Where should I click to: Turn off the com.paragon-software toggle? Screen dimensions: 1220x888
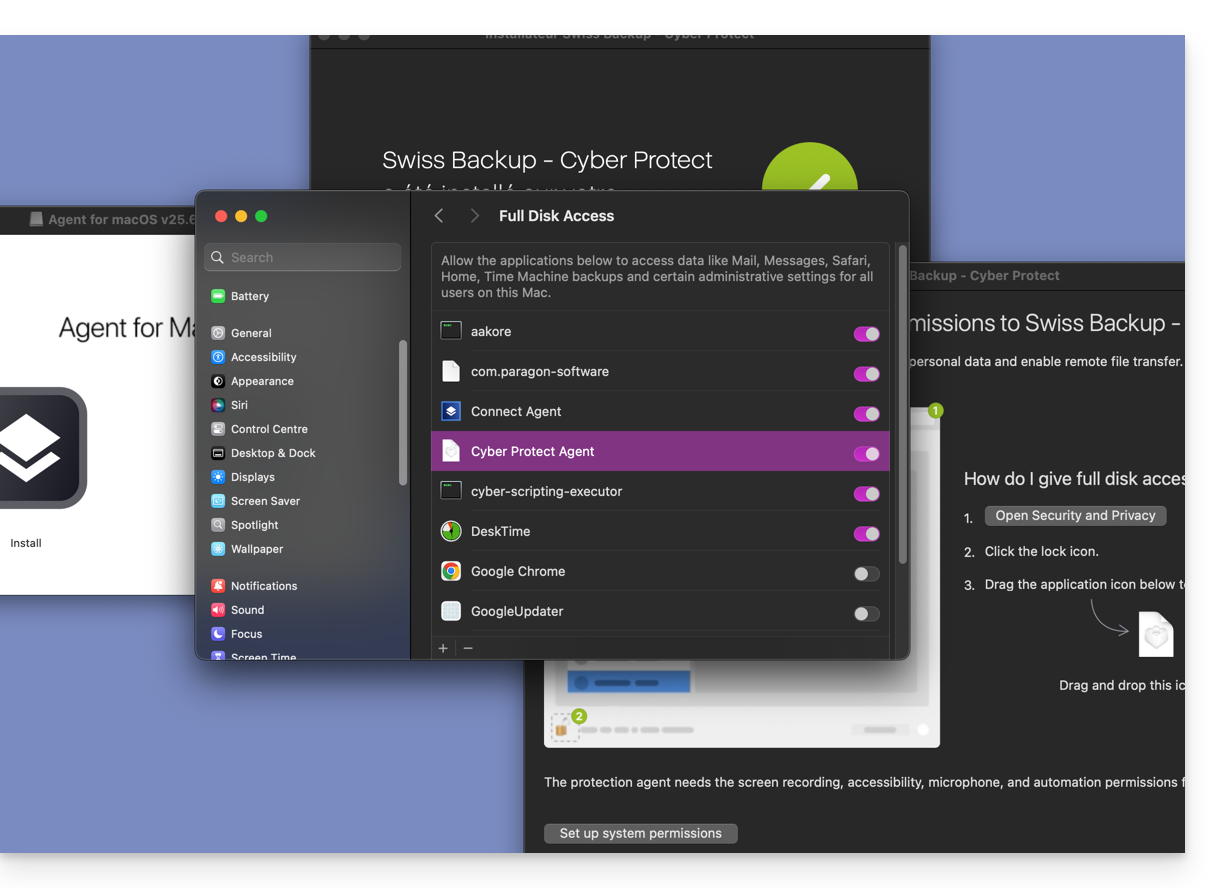coord(866,374)
